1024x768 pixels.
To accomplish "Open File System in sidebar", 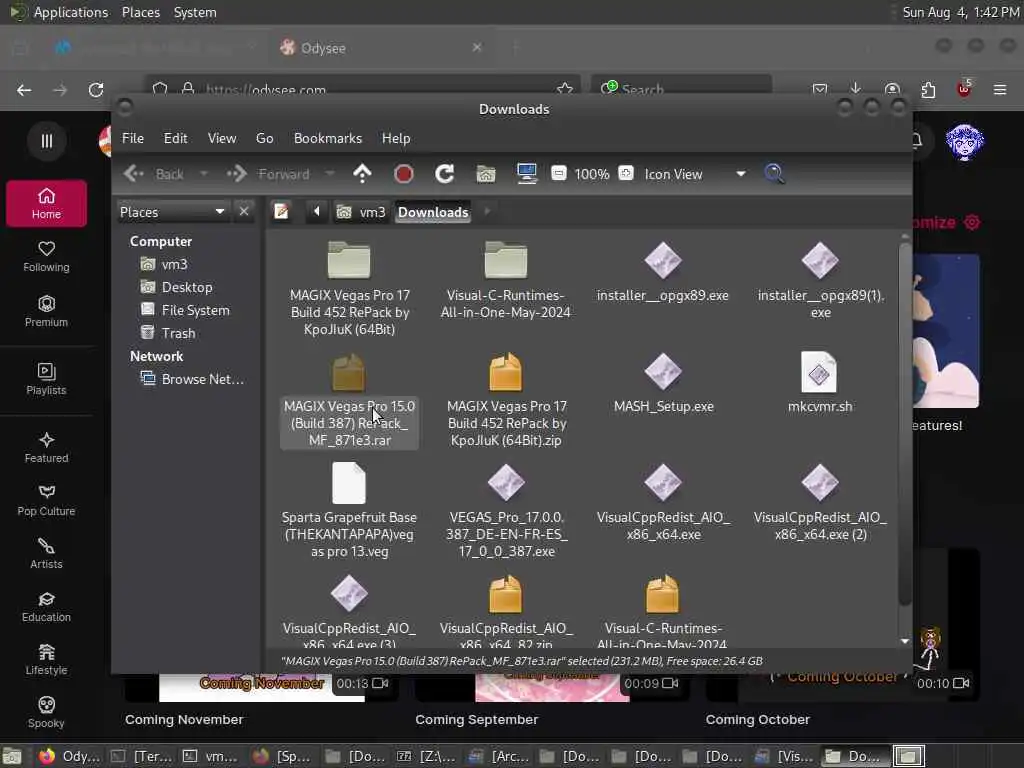I will pos(185,310).
